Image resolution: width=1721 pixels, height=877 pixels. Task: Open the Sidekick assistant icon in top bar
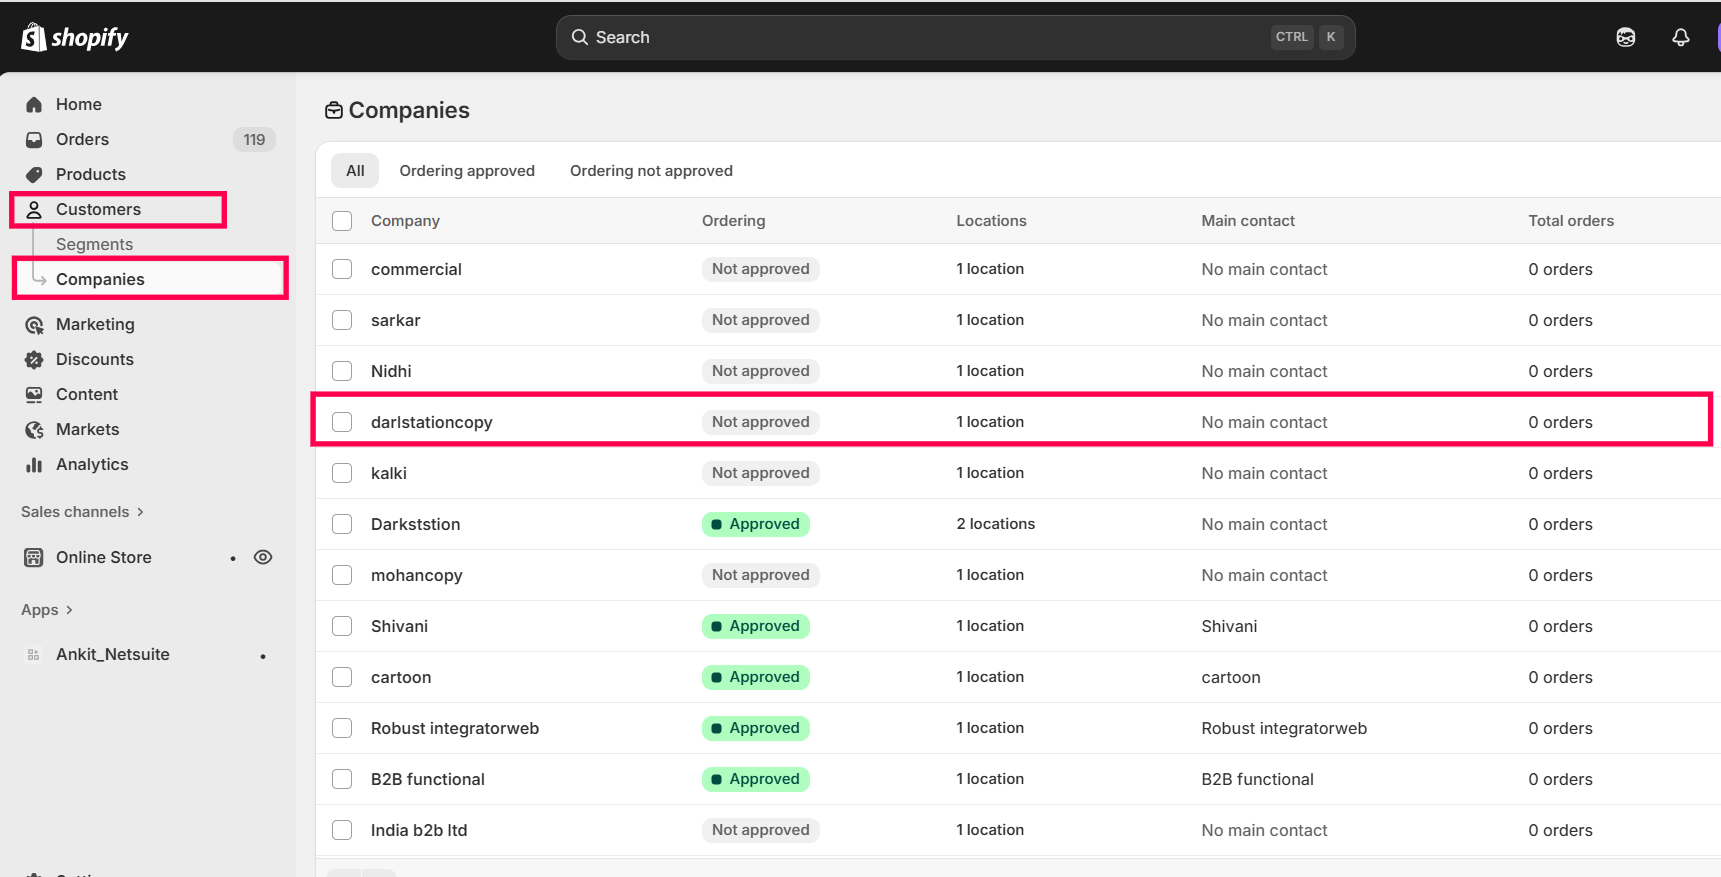click(1625, 37)
